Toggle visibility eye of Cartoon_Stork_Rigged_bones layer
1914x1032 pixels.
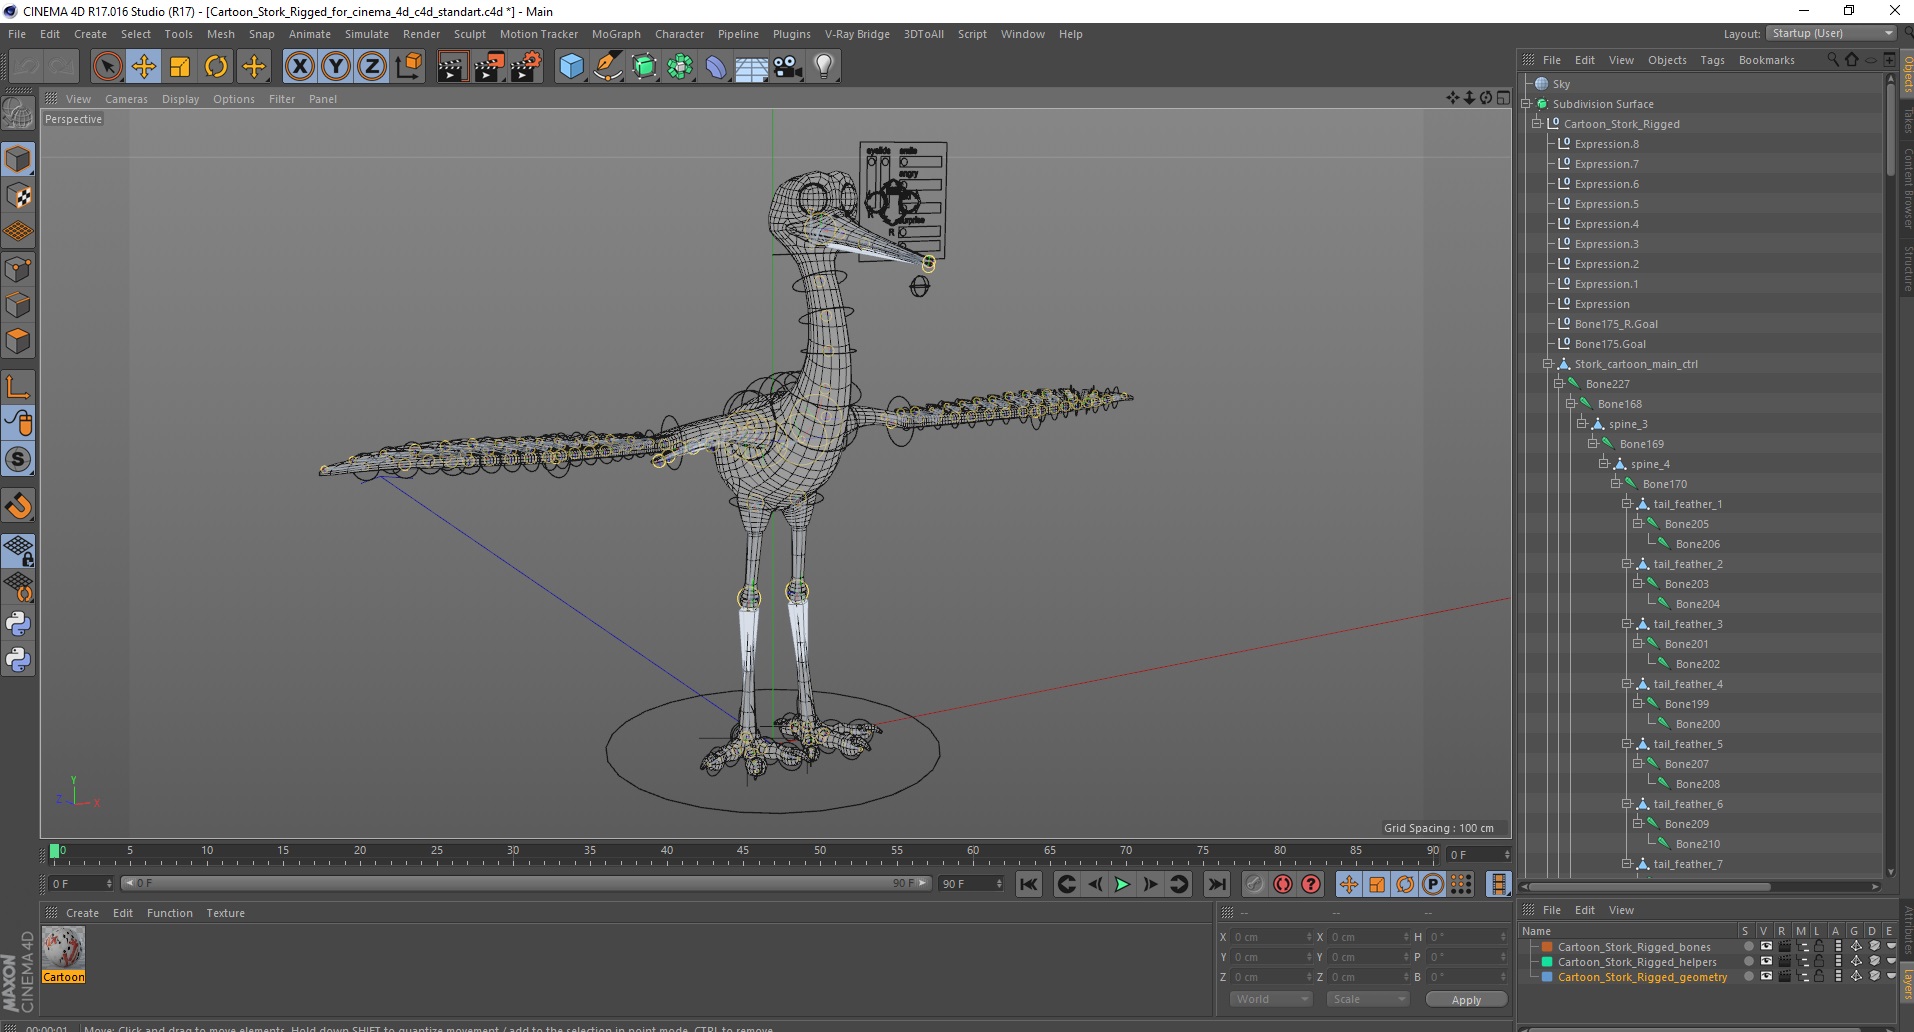click(x=1766, y=946)
